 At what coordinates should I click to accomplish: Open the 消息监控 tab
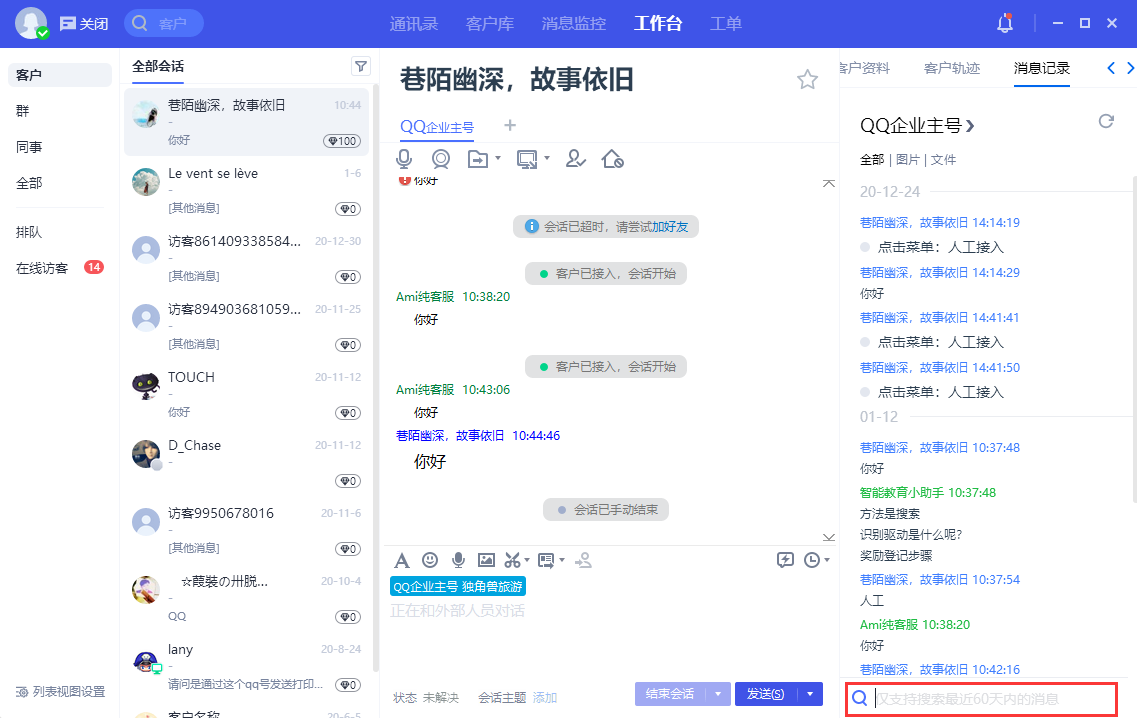[574, 24]
